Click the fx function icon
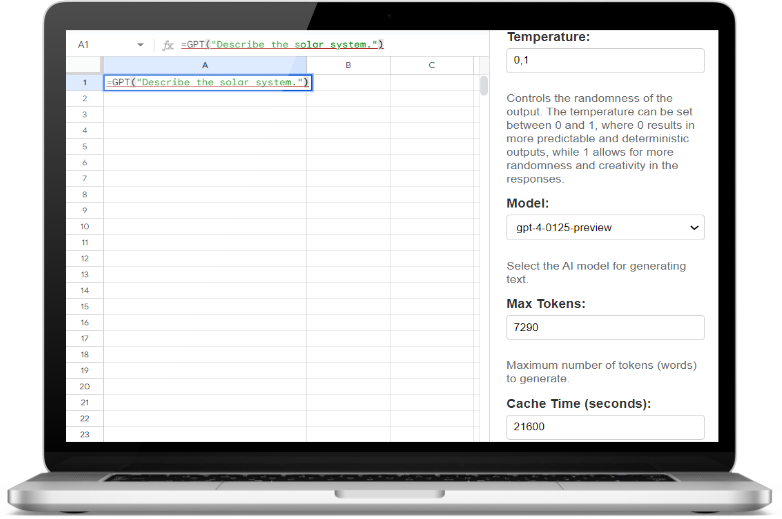The image size is (782, 519). [x=168, y=45]
